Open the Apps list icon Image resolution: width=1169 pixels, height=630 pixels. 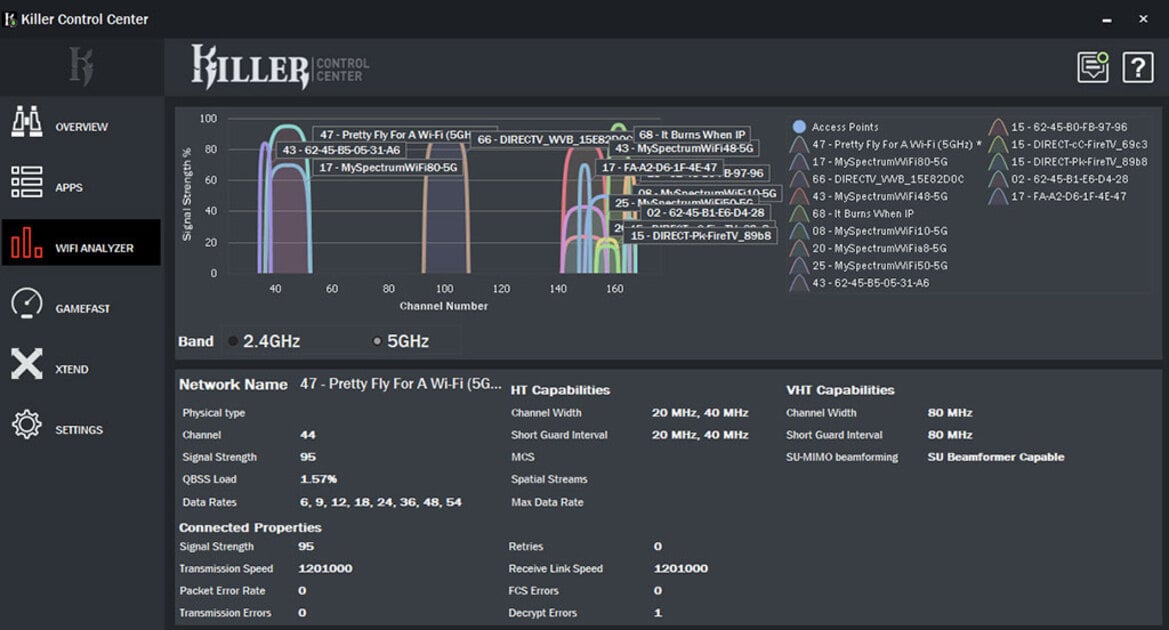(27, 182)
